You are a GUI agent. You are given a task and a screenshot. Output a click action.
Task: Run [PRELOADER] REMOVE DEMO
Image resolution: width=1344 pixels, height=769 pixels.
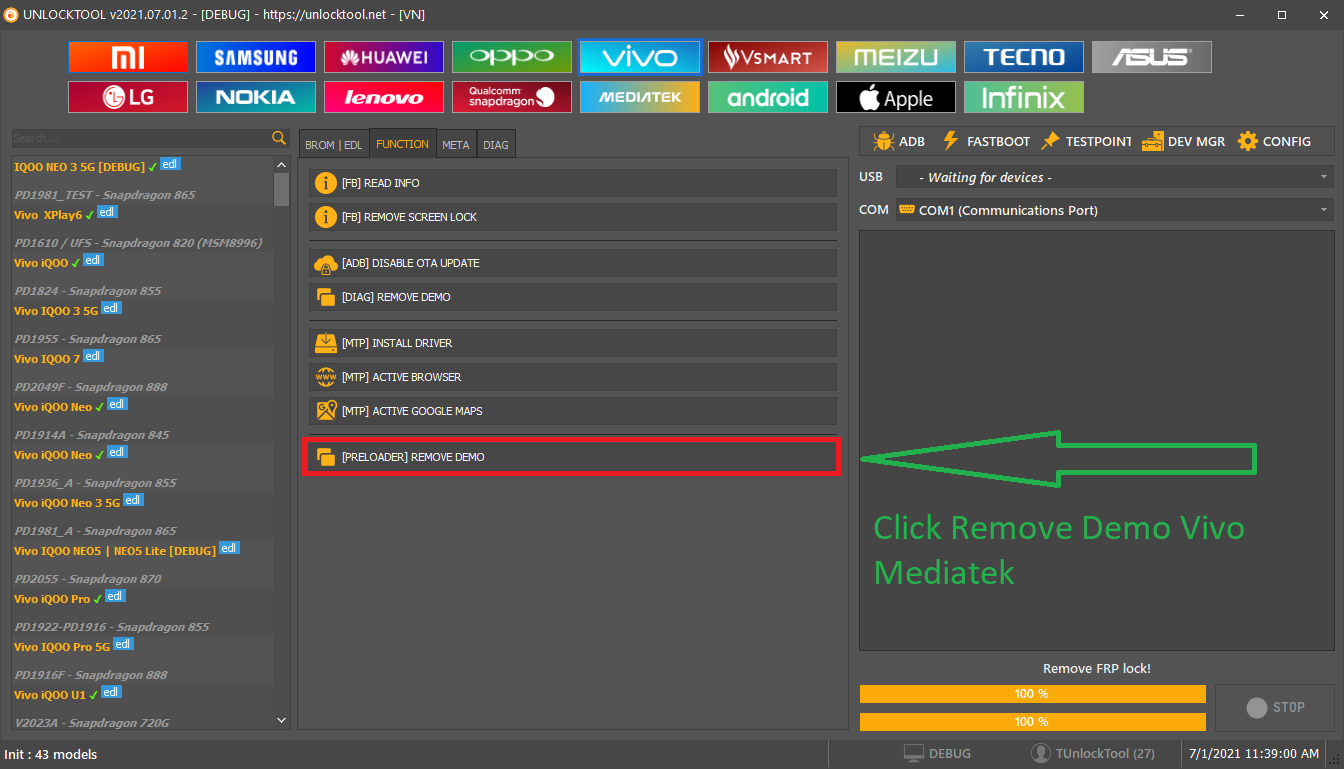[x=572, y=457]
